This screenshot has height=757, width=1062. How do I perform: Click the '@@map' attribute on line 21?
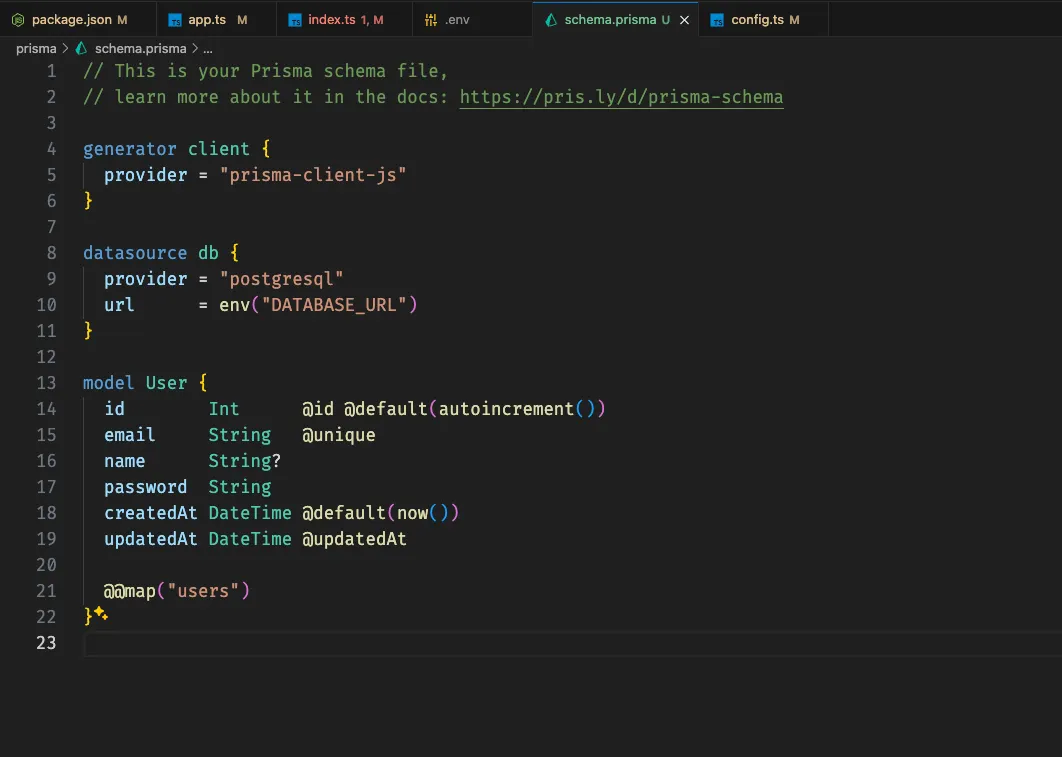point(129,591)
